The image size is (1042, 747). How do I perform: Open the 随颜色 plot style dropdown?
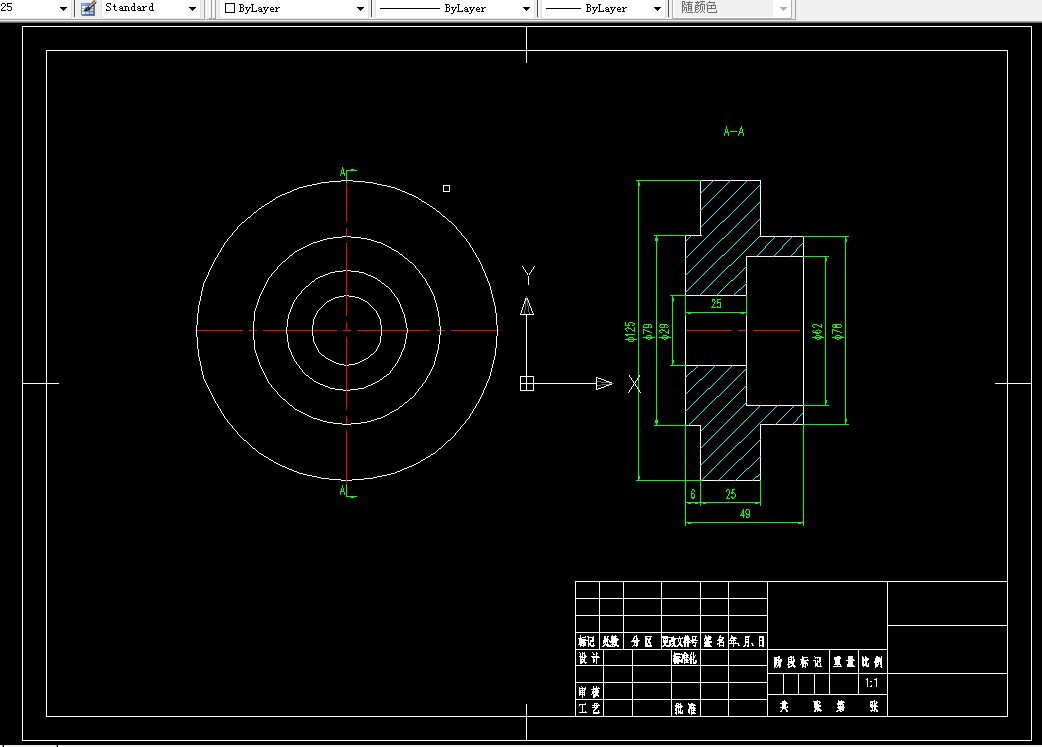(x=783, y=9)
